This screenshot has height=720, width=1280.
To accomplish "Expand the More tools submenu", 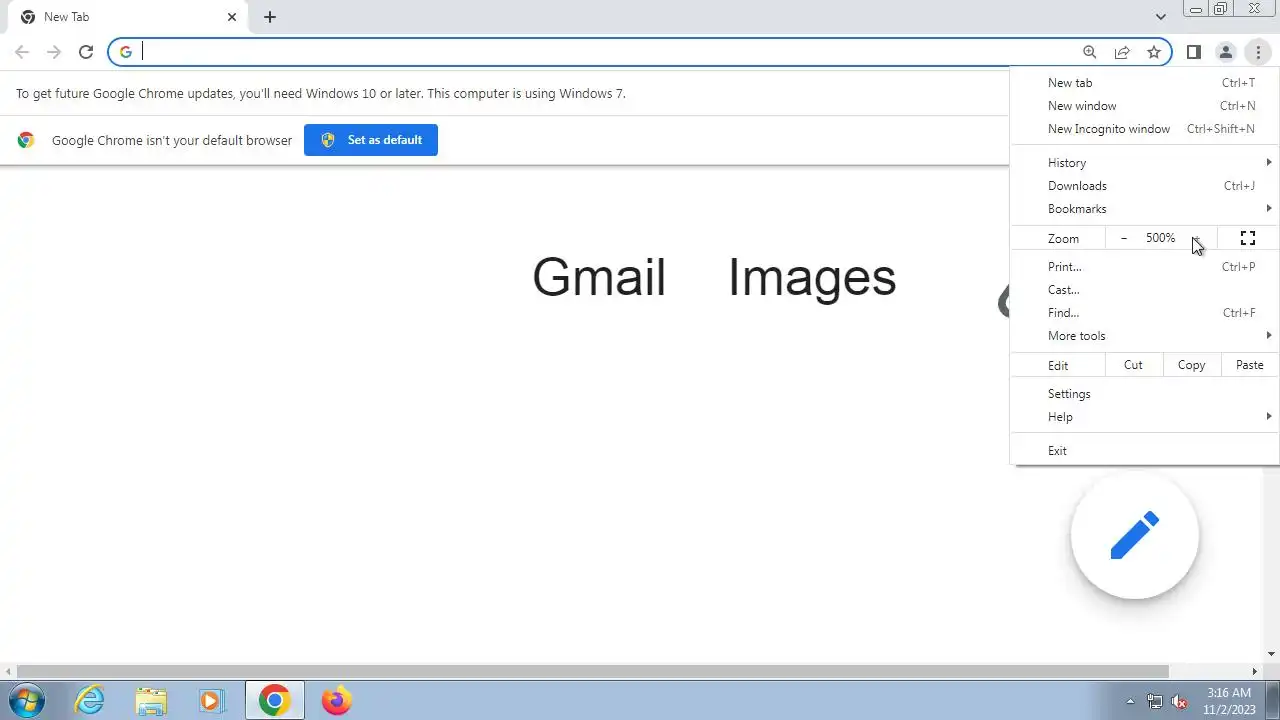I will tap(1145, 336).
